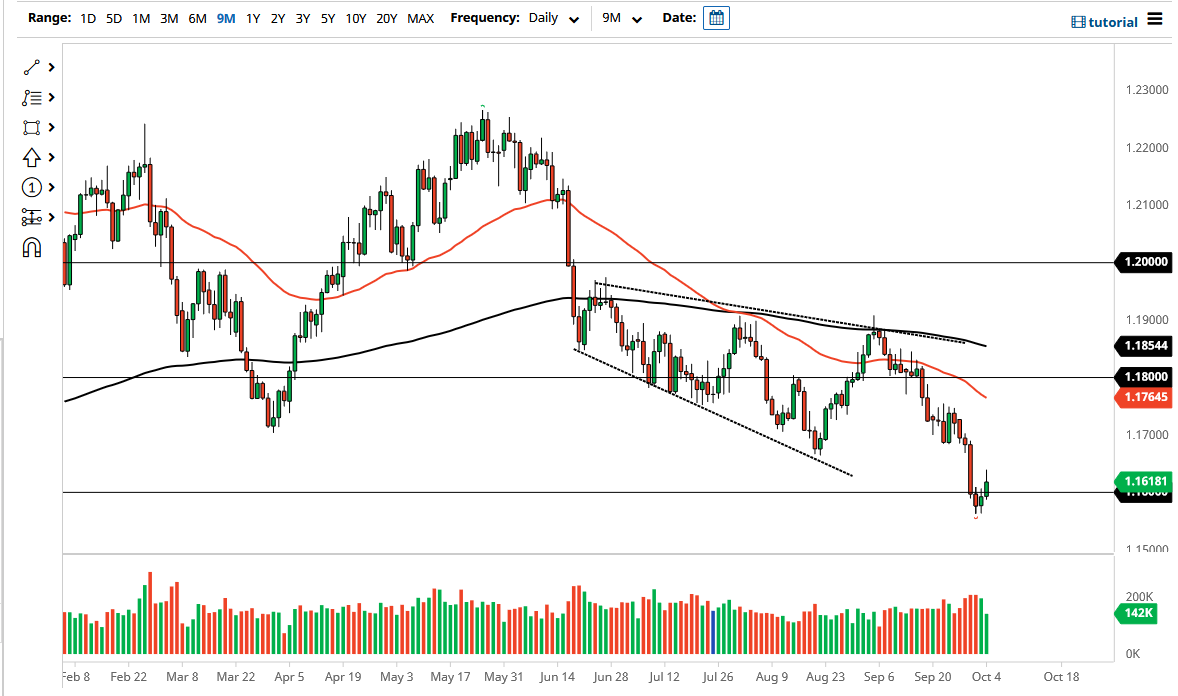Viewport: 1178px width, 696px height.
Task: Set range to 1D
Action: point(88,18)
